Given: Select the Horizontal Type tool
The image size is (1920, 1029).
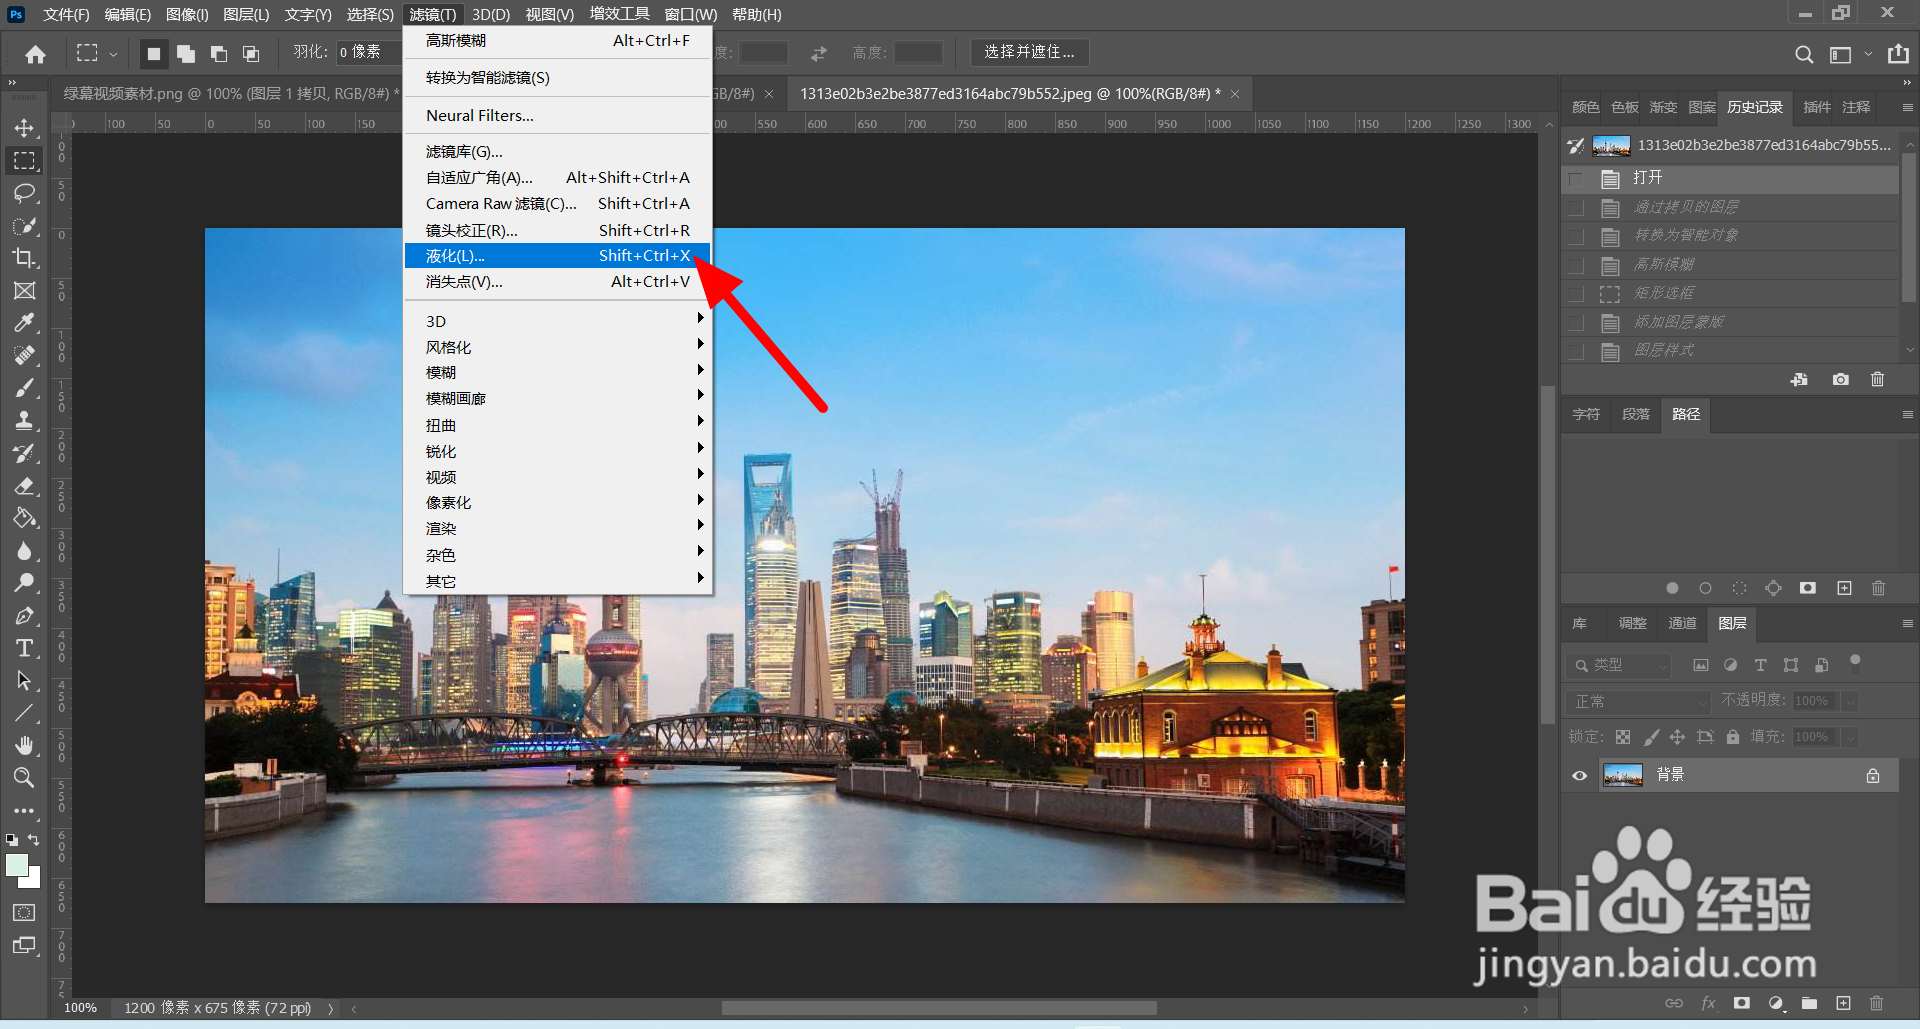Looking at the screenshot, I should click(24, 648).
